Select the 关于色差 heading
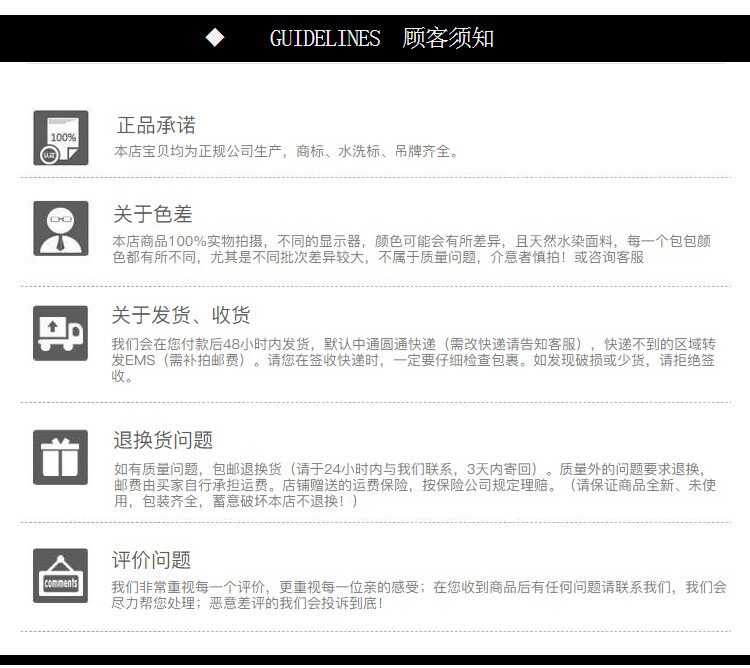Screen dimensions: 750x668 pyautogui.click(x=153, y=214)
